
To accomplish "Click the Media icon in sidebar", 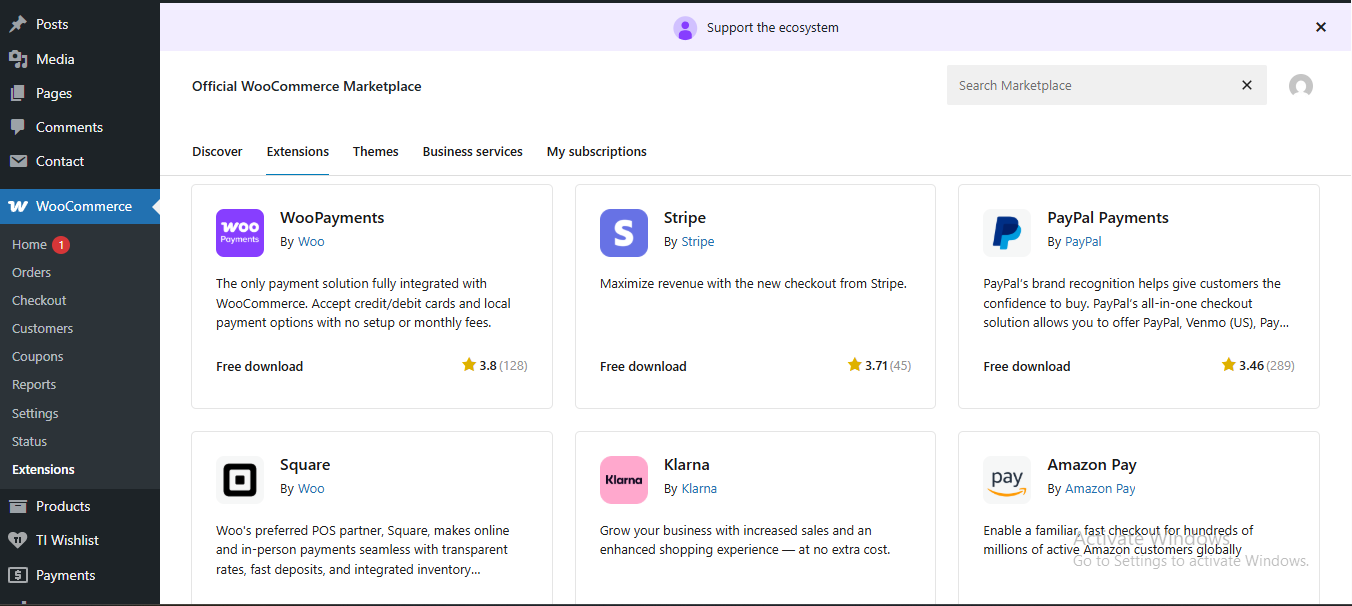I will pos(18,59).
